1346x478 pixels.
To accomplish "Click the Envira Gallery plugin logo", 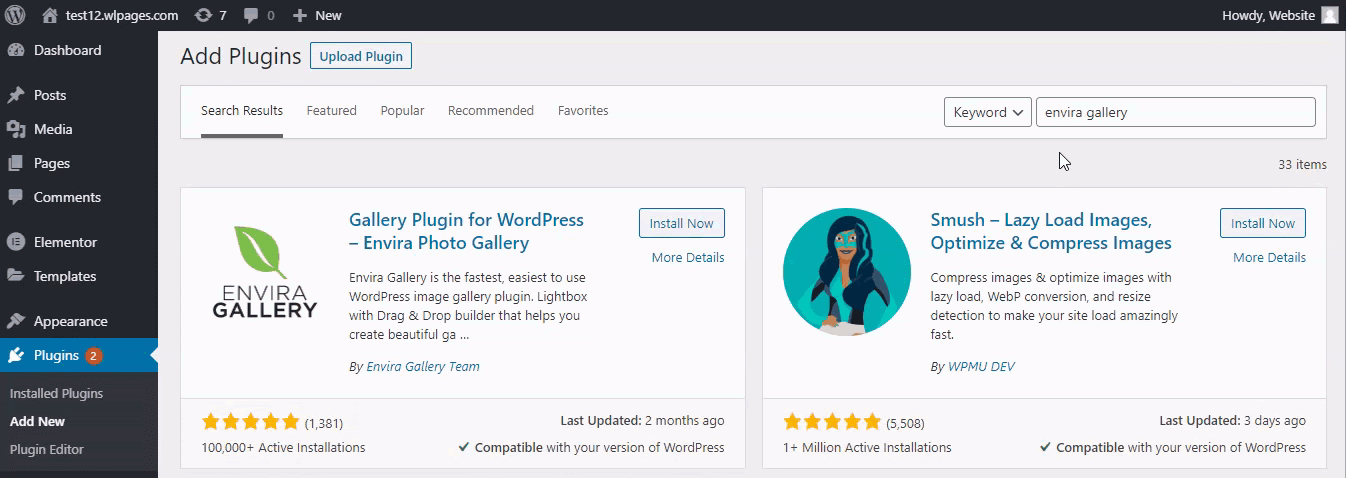I will [265, 270].
